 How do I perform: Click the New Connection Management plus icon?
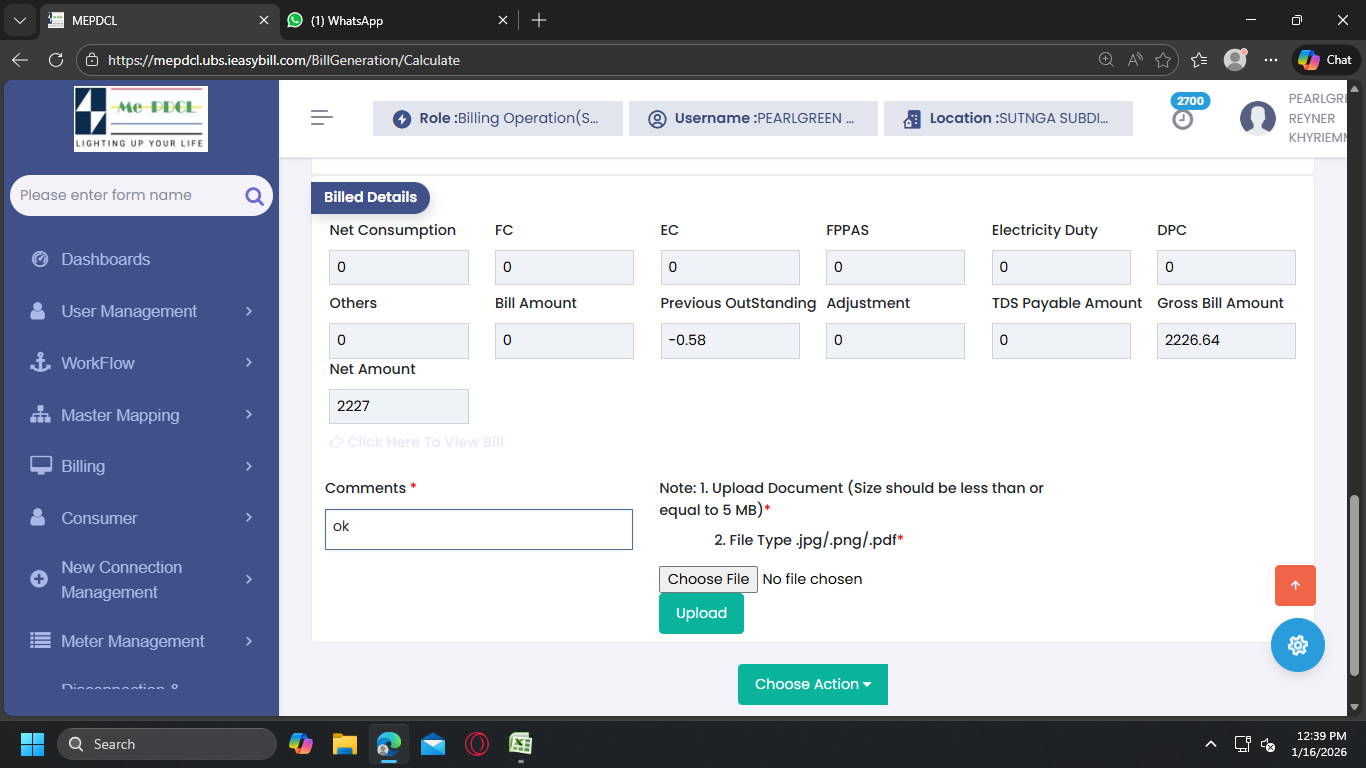point(39,579)
